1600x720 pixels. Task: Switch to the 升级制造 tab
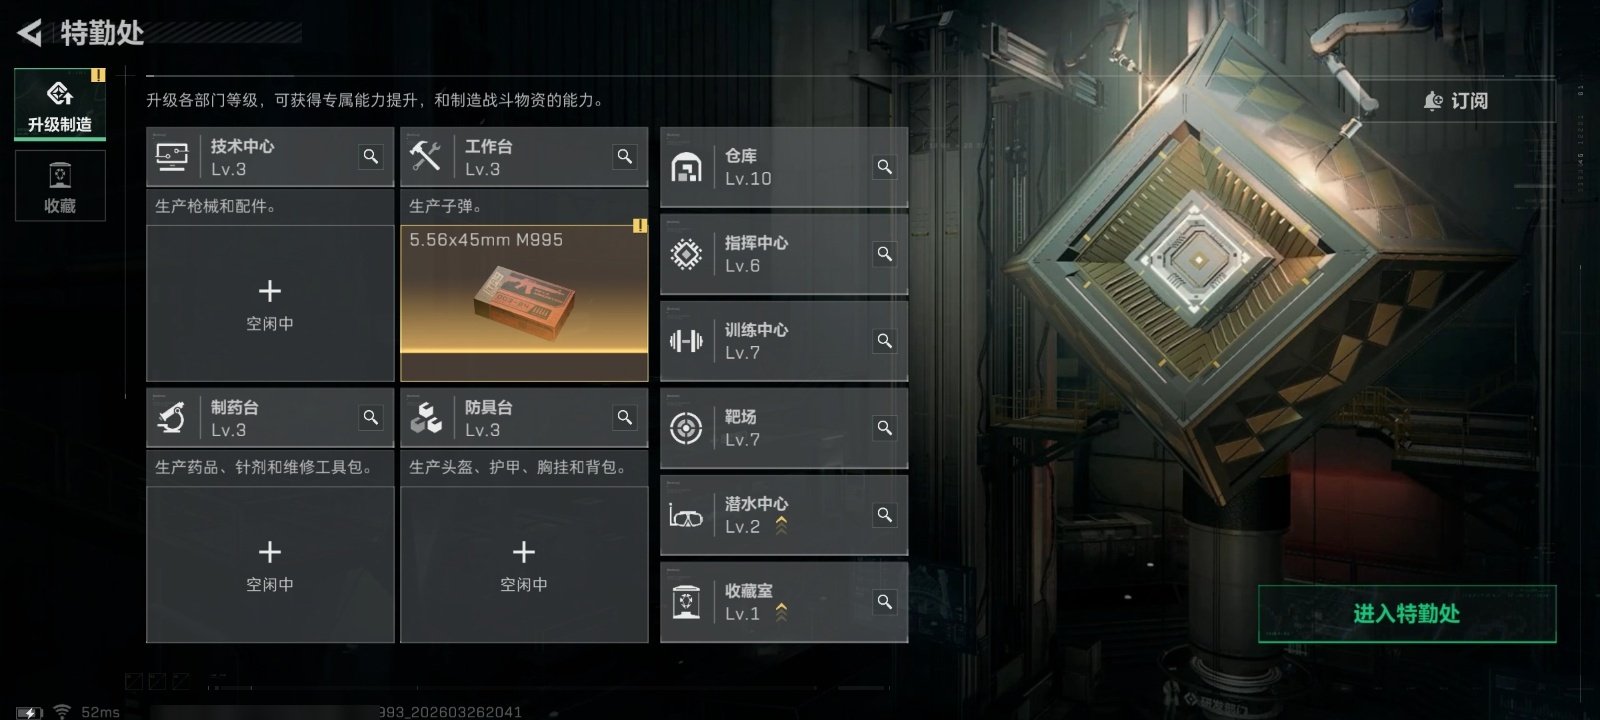[60, 104]
